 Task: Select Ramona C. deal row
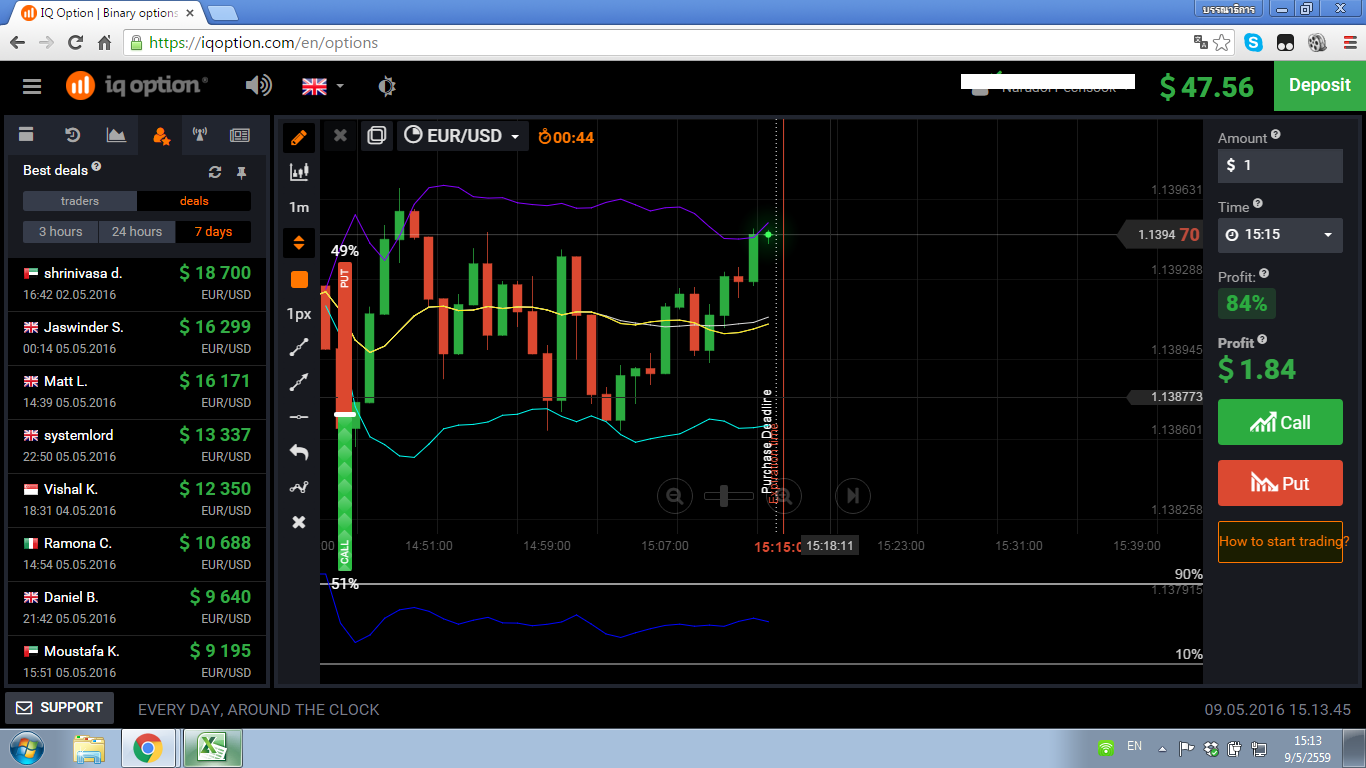click(137, 554)
